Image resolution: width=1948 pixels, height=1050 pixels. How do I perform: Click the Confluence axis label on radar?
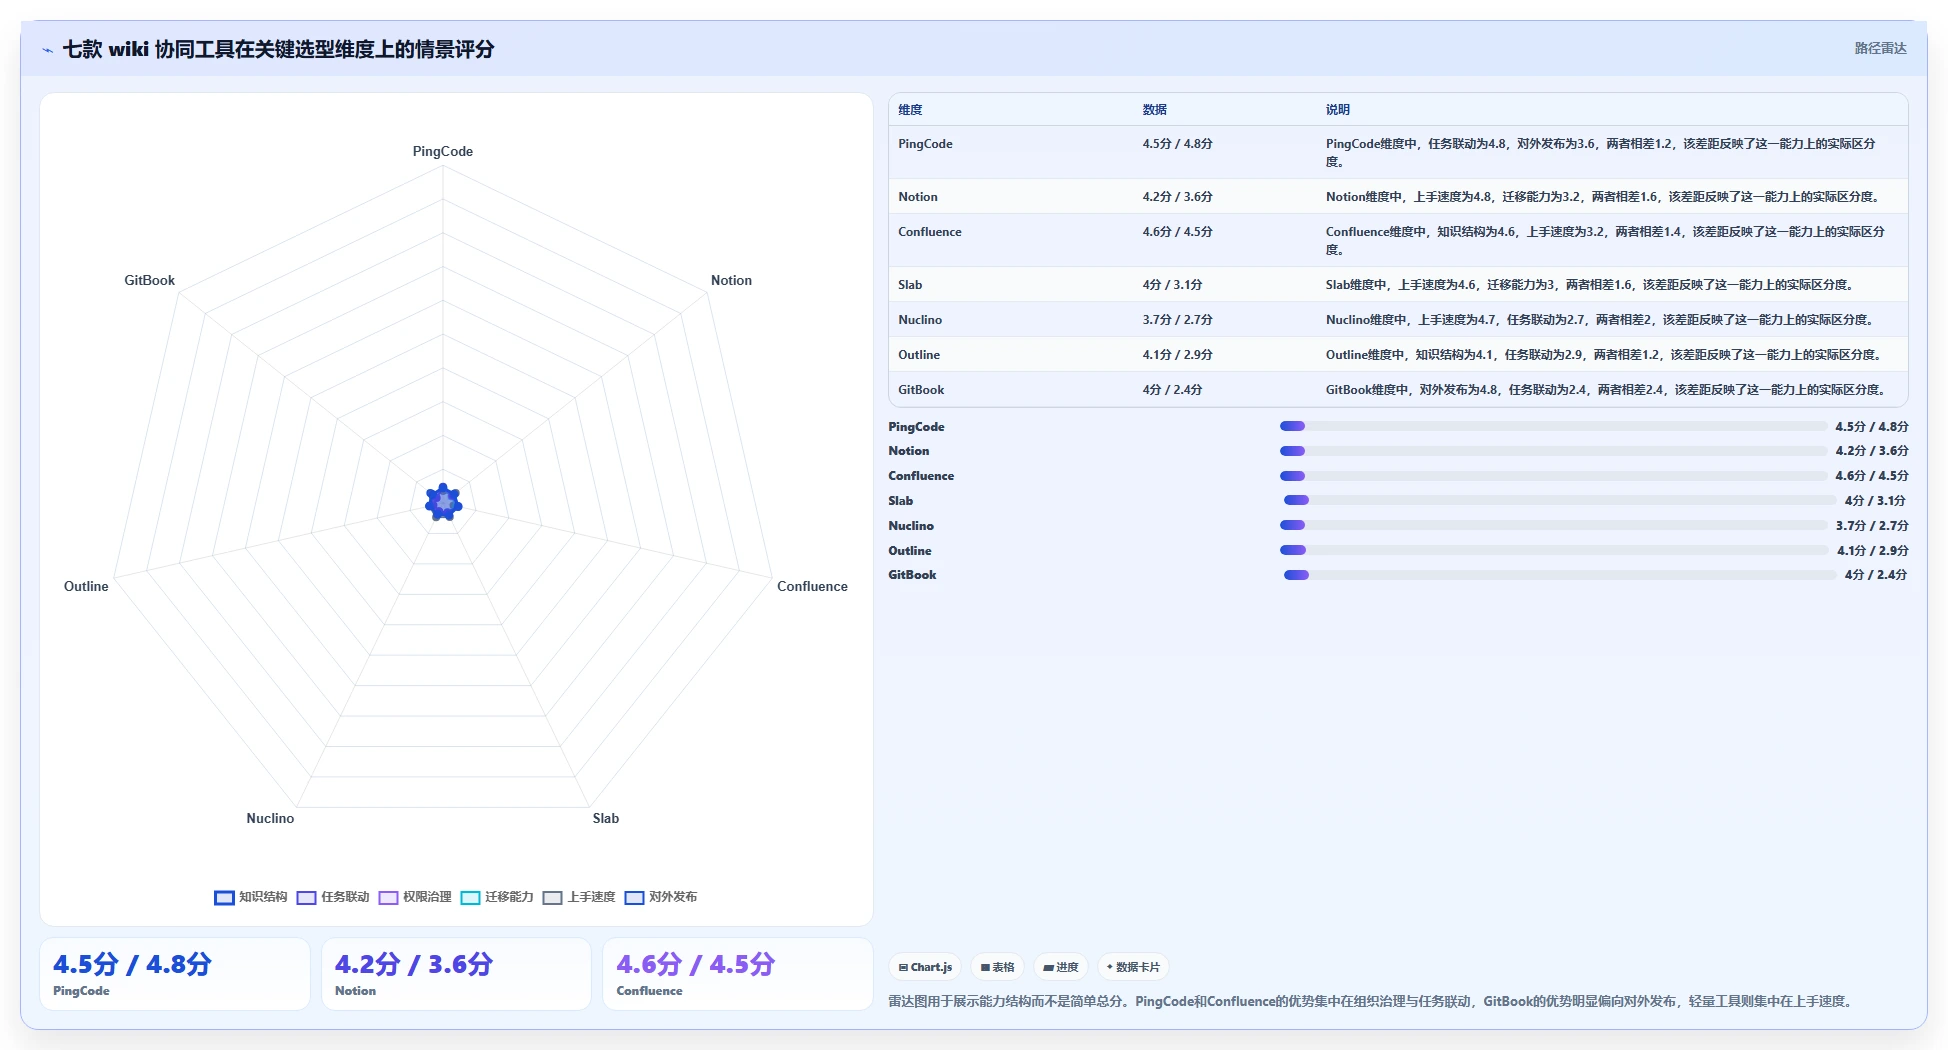click(812, 586)
